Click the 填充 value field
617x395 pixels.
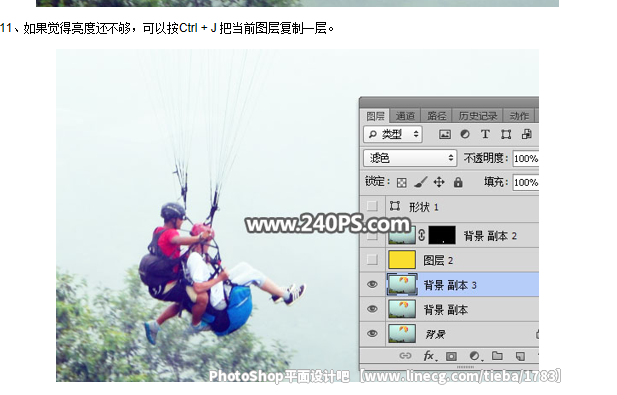pos(526,183)
